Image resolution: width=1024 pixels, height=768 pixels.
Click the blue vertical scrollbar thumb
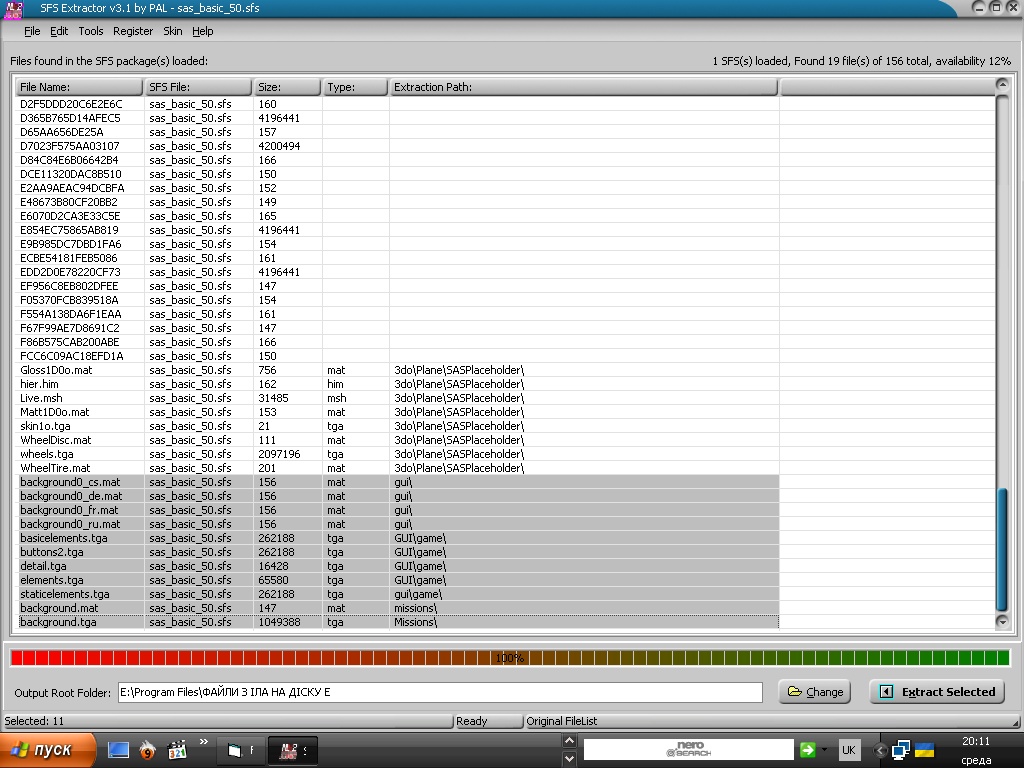tap(1002, 550)
